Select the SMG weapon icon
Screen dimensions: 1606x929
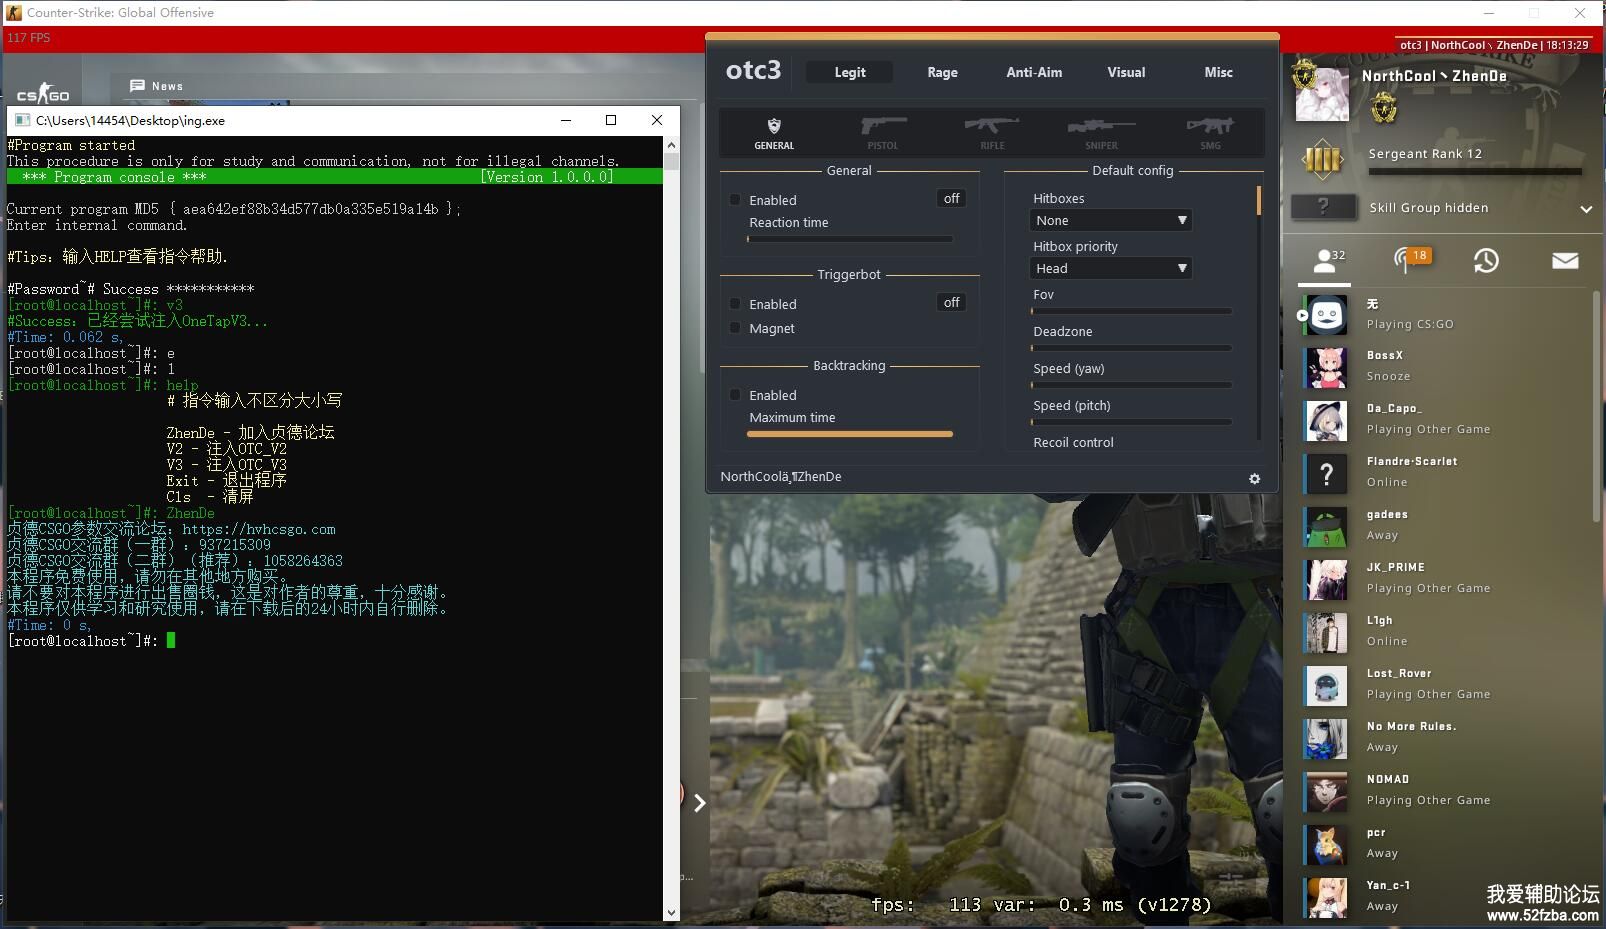point(1210,132)
